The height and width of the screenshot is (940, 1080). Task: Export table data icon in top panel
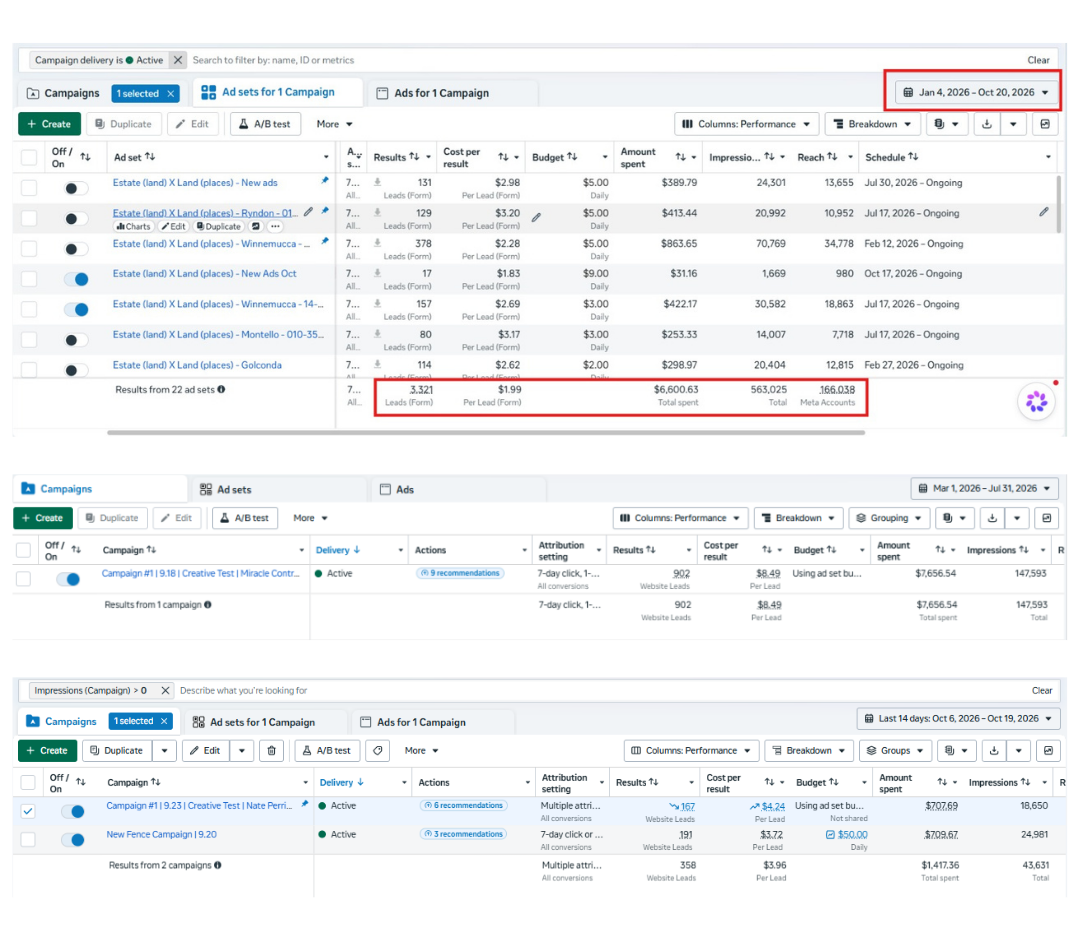[x=986, y=124]
